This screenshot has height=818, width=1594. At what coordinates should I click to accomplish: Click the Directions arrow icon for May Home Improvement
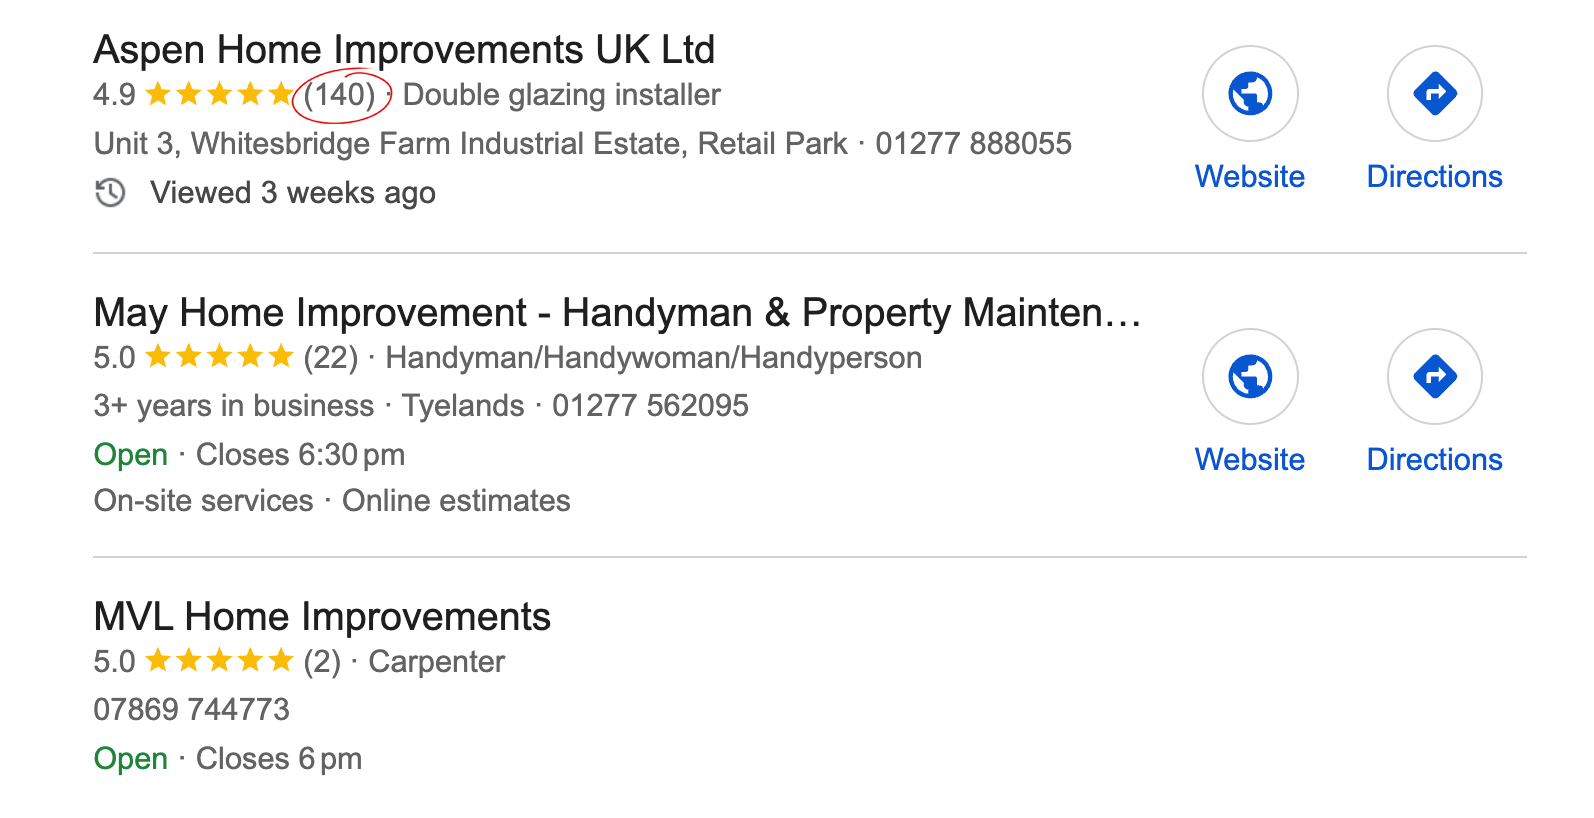1434,376
